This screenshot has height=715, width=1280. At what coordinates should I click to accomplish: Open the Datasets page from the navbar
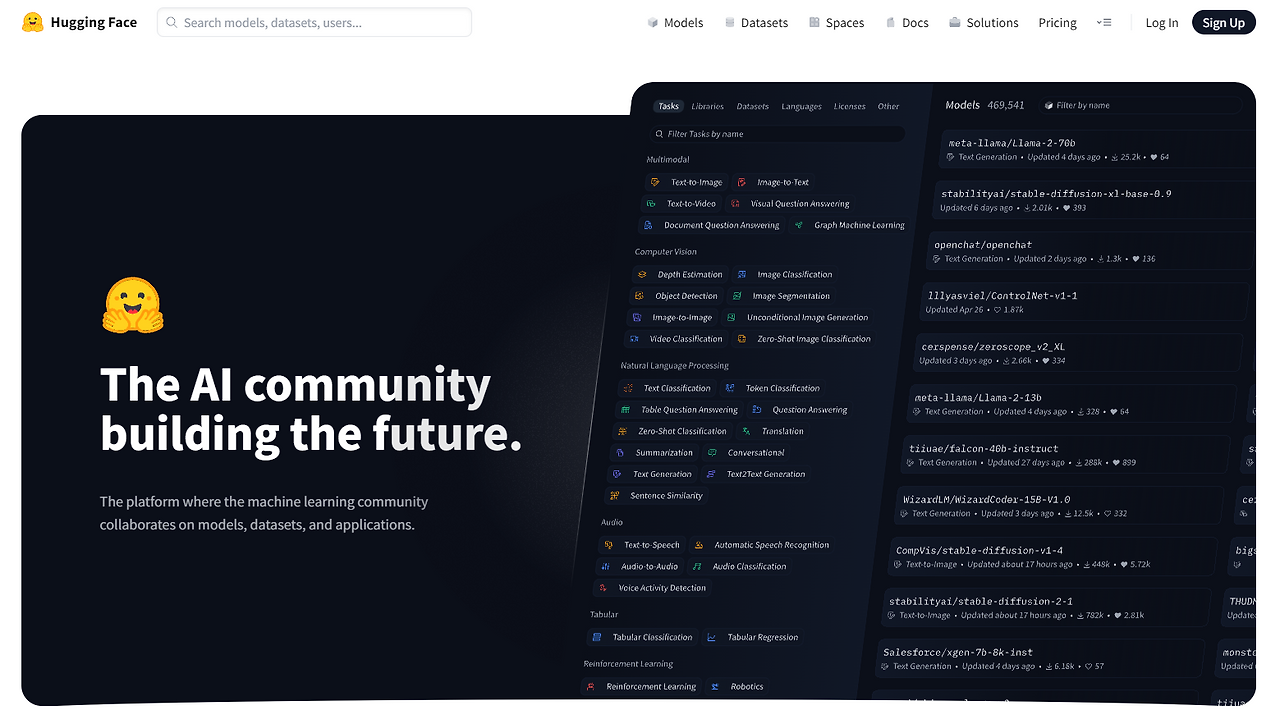pyautogui.click(x=757, y=22)
